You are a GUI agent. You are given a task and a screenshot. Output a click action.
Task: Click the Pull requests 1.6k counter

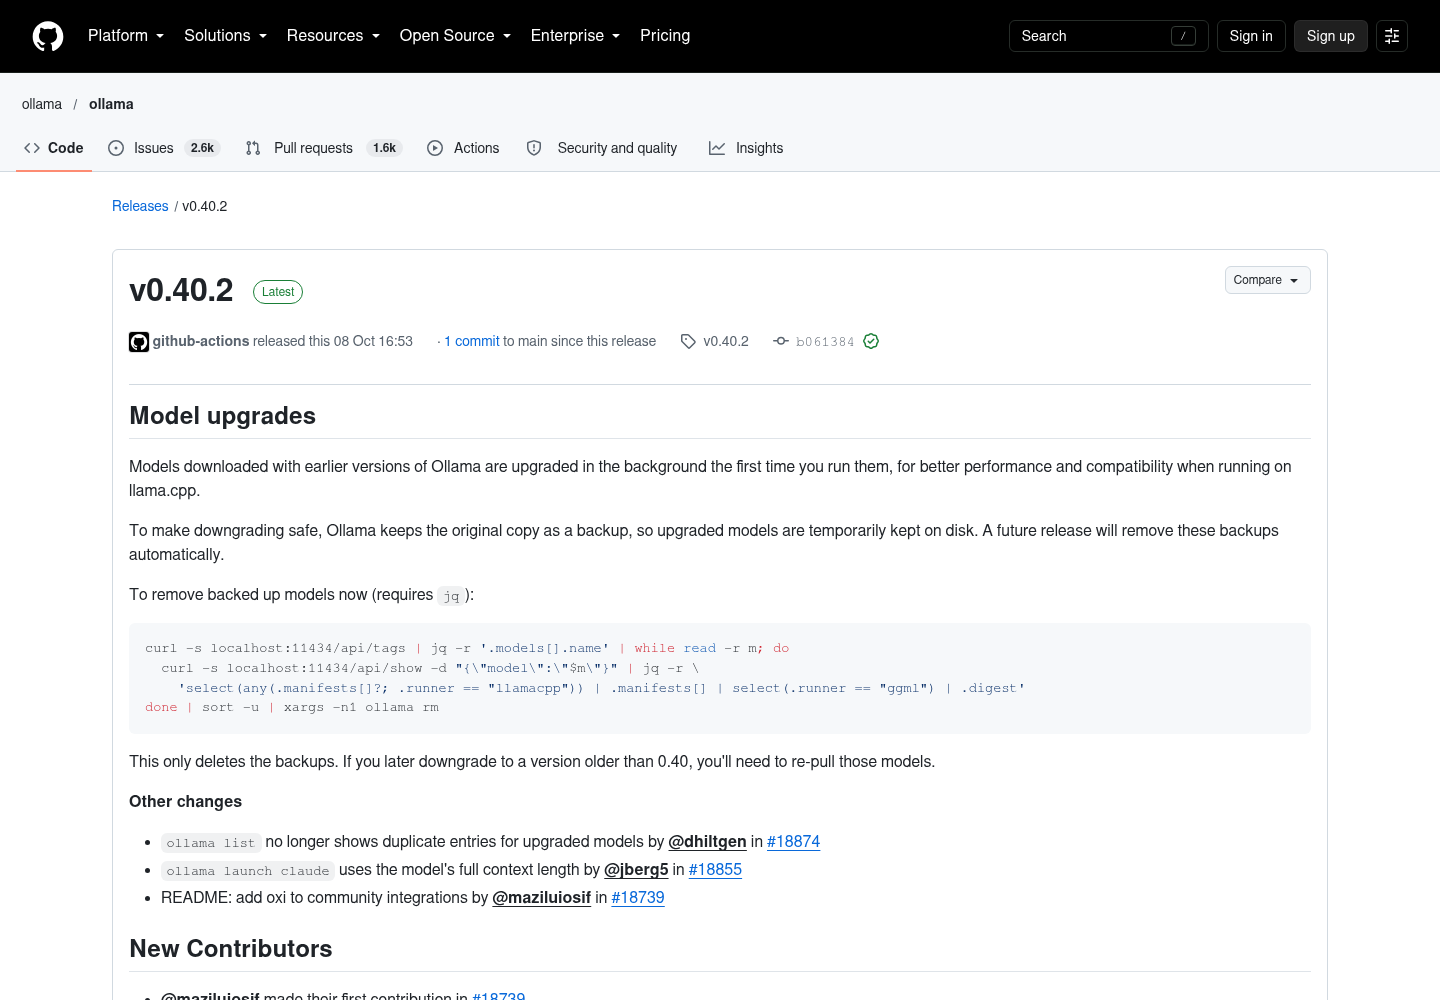point(385,148)
